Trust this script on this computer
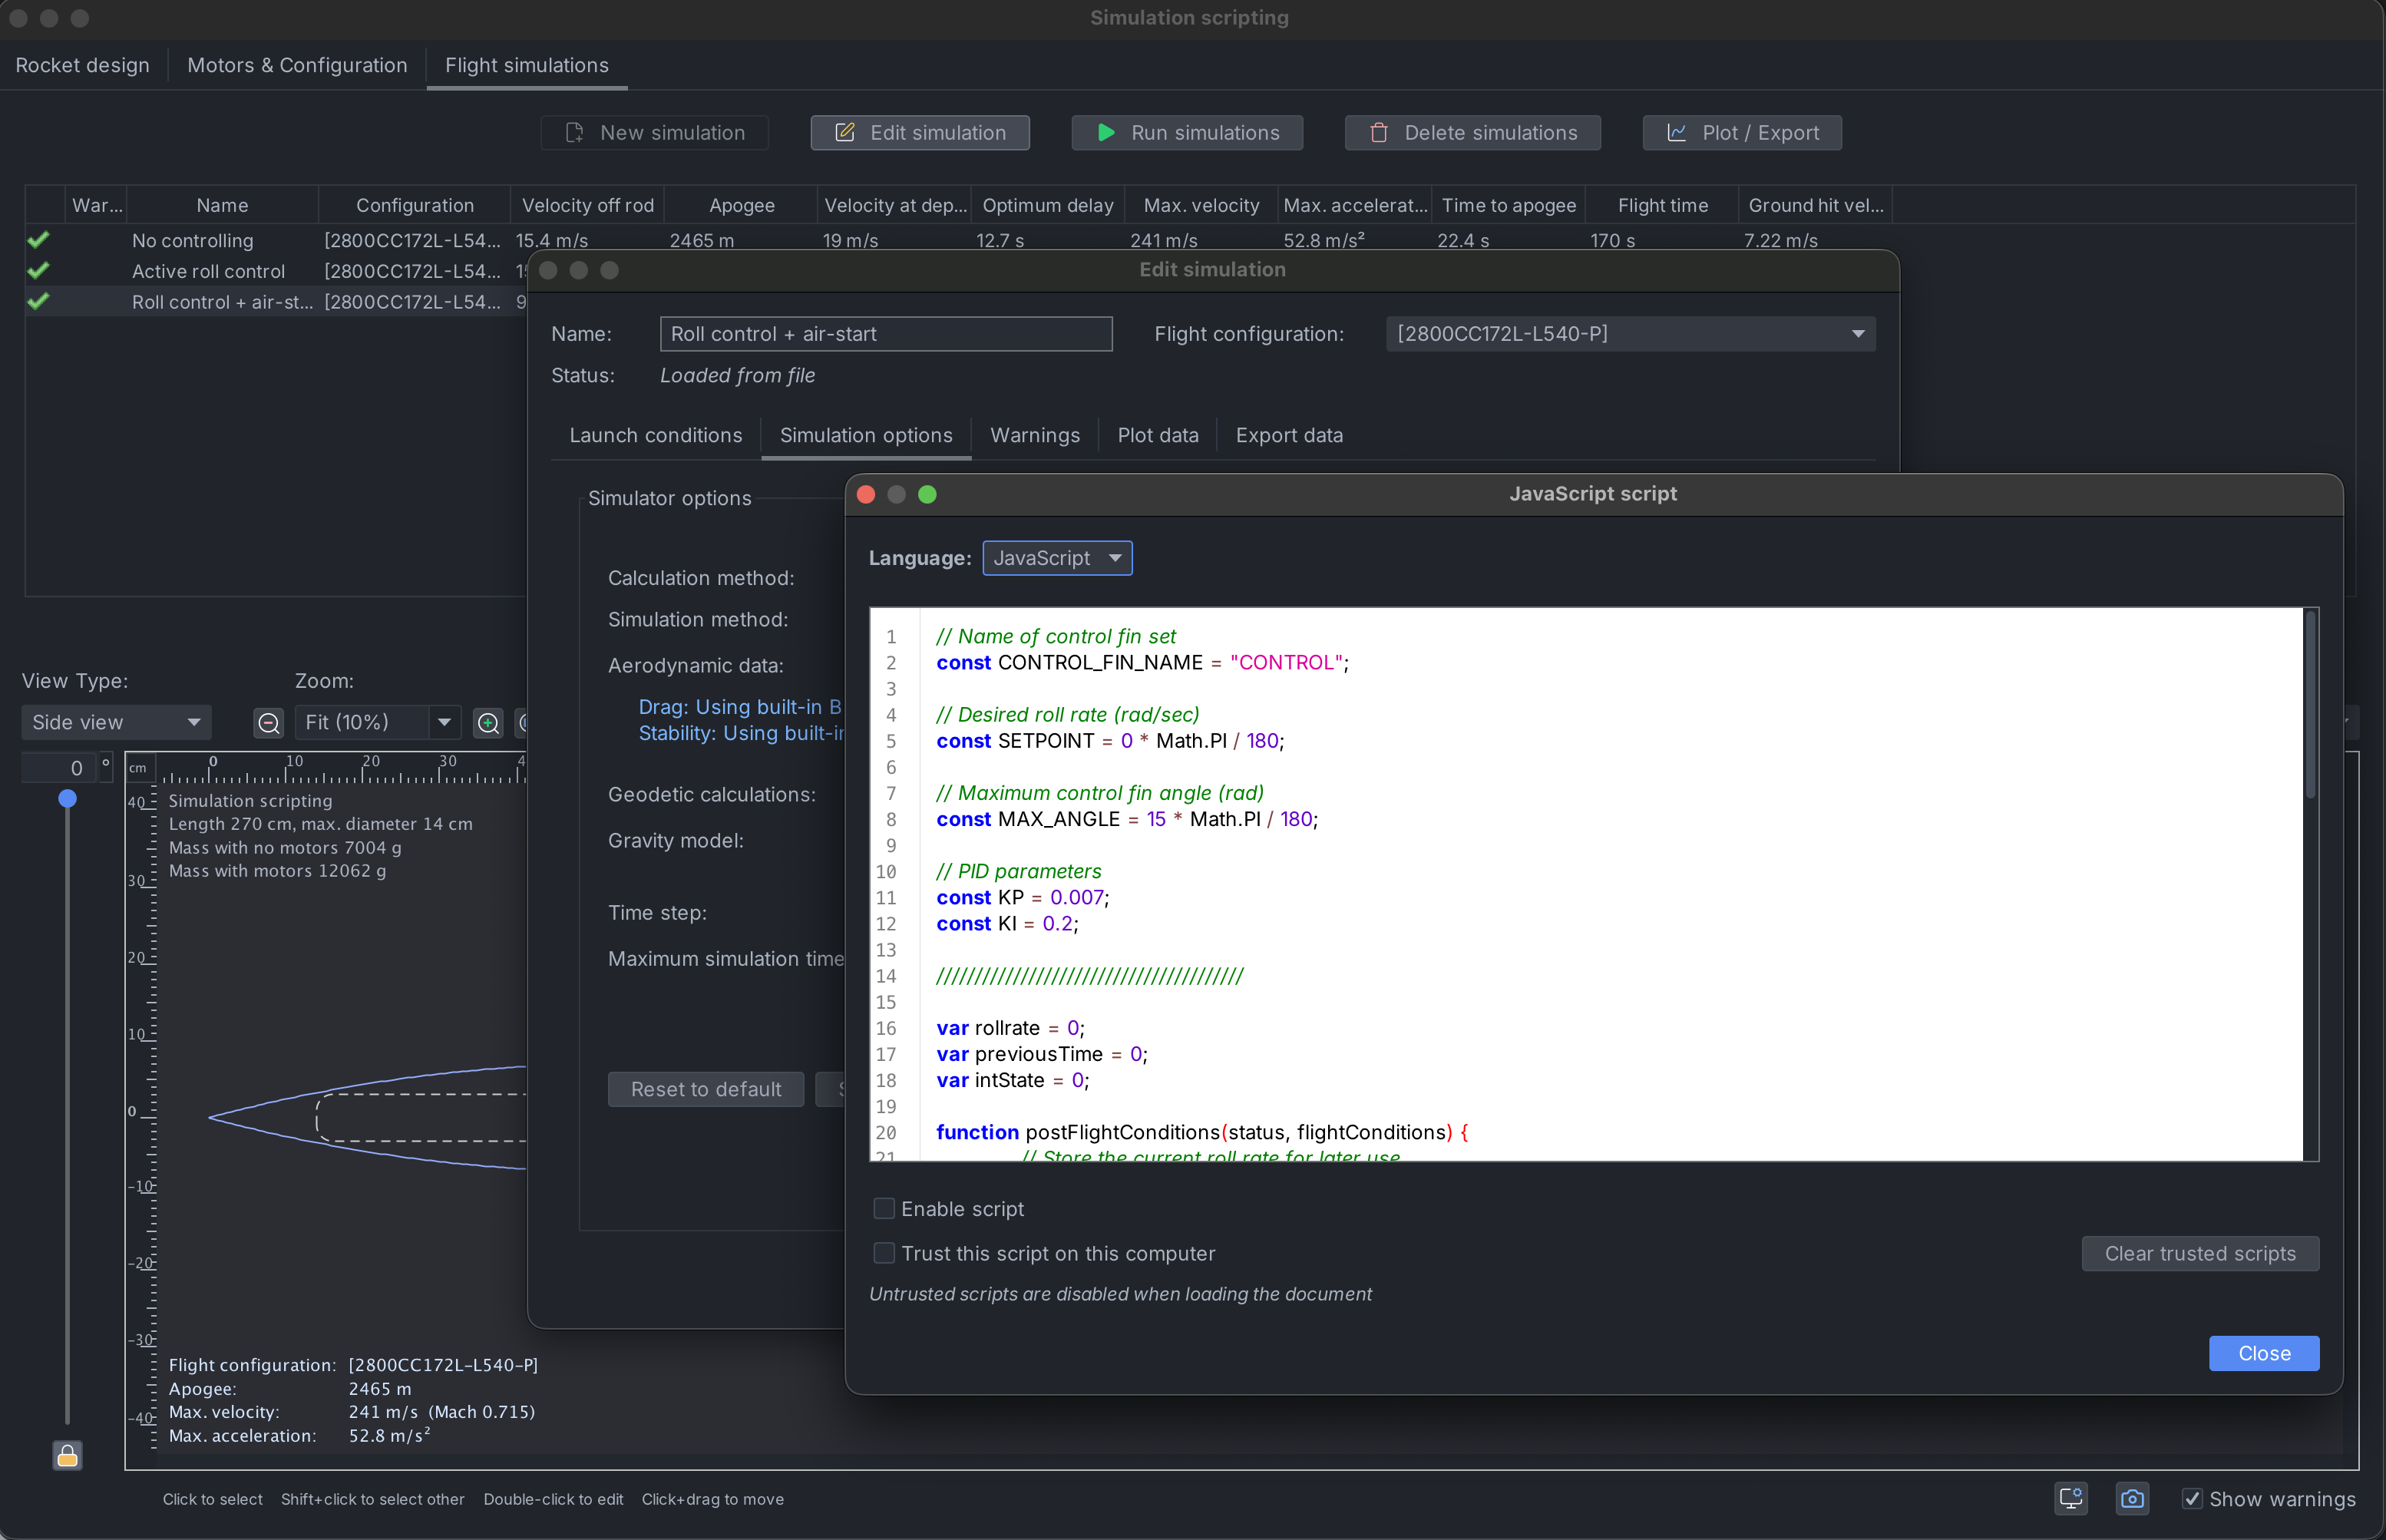2386x1540 pixels. click(x=884, y=1252)
